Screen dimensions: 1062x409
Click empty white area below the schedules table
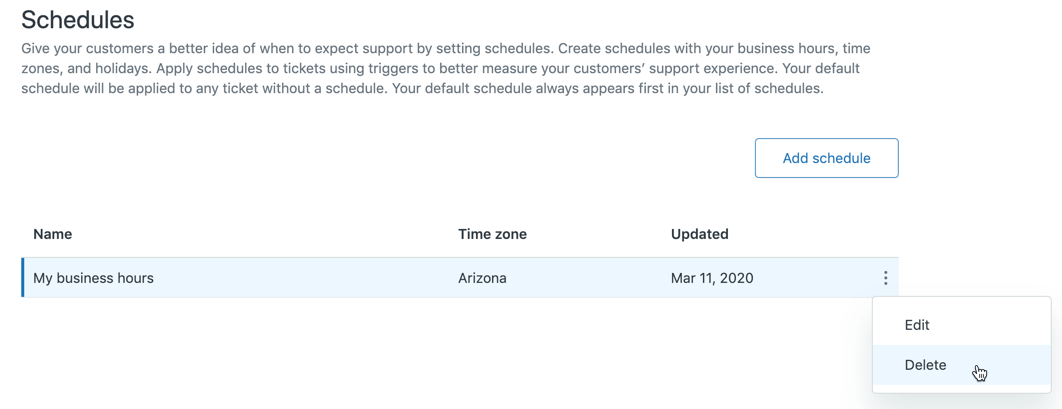pos(400,360)
